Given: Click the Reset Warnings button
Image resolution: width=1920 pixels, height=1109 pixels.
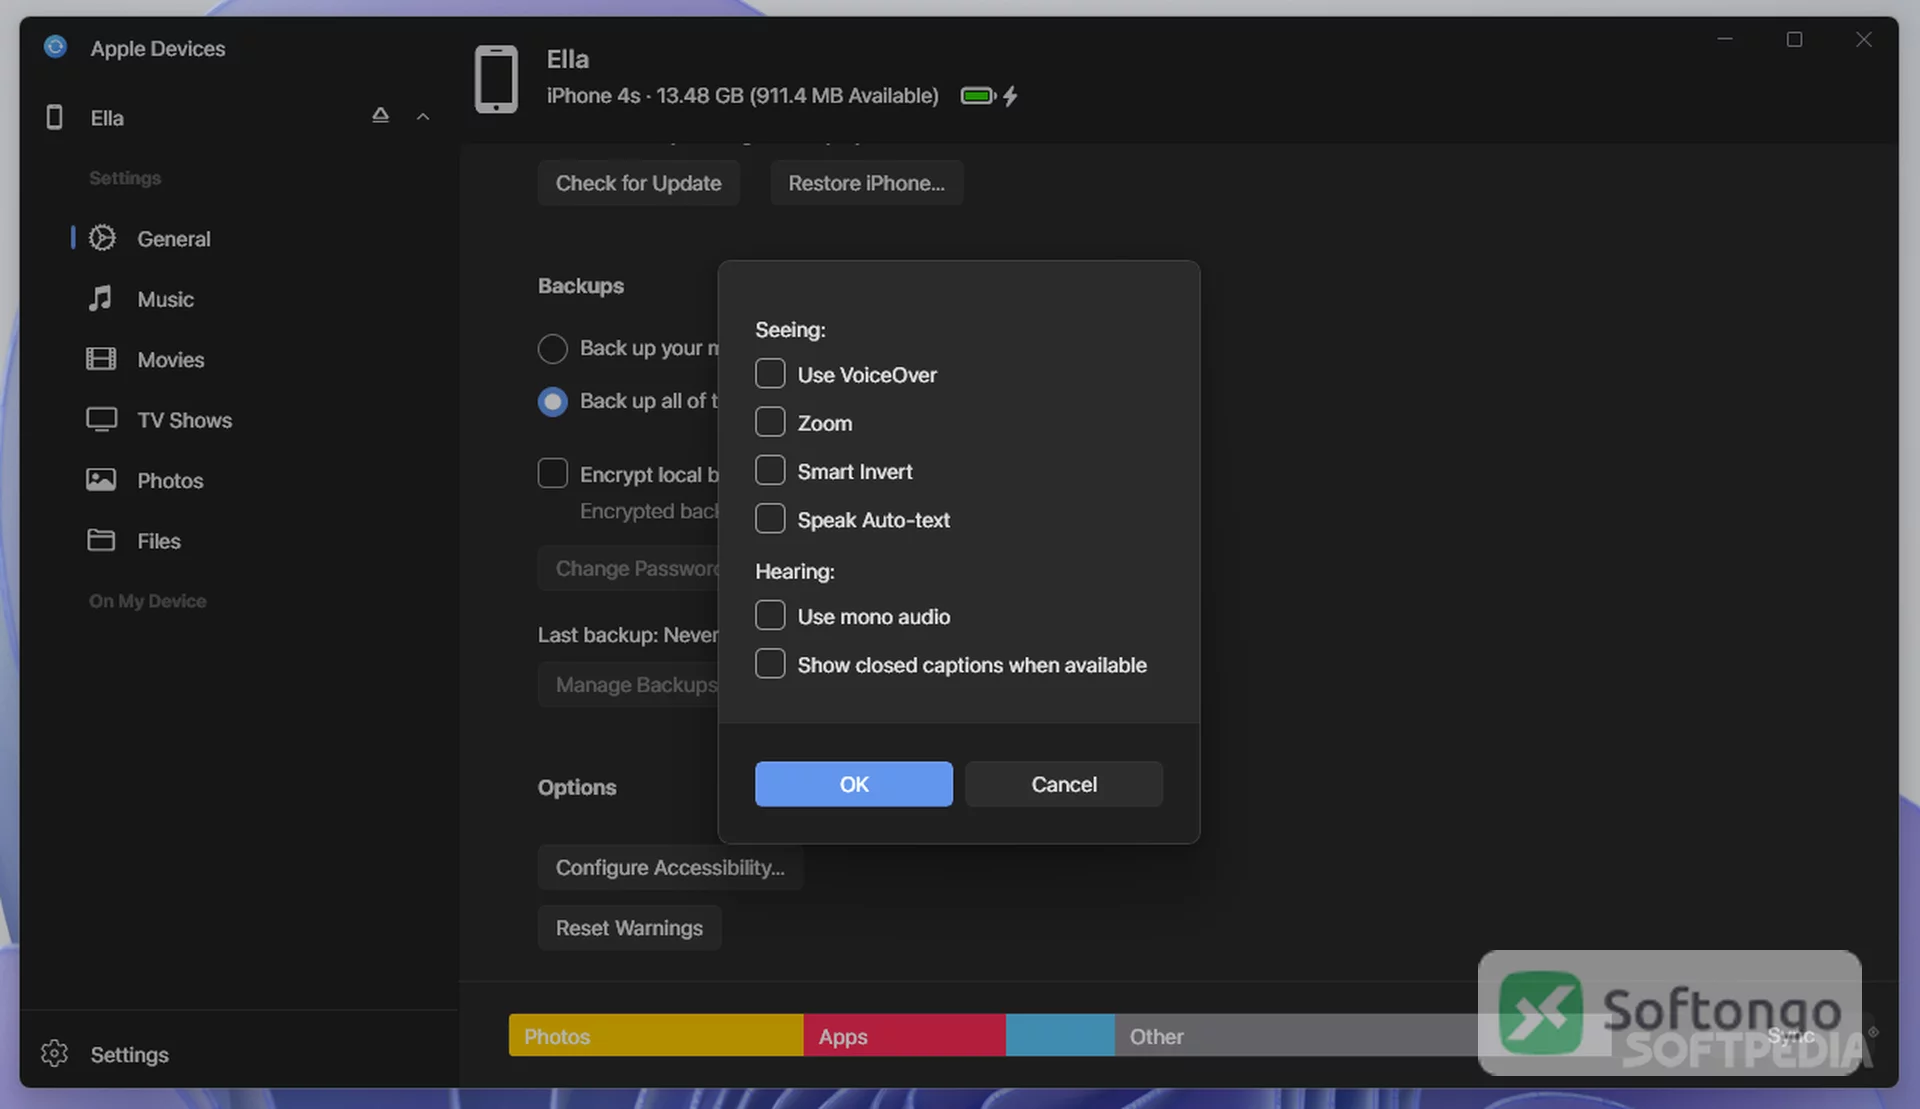Looking at the screenshot, I should pos(629,928).
